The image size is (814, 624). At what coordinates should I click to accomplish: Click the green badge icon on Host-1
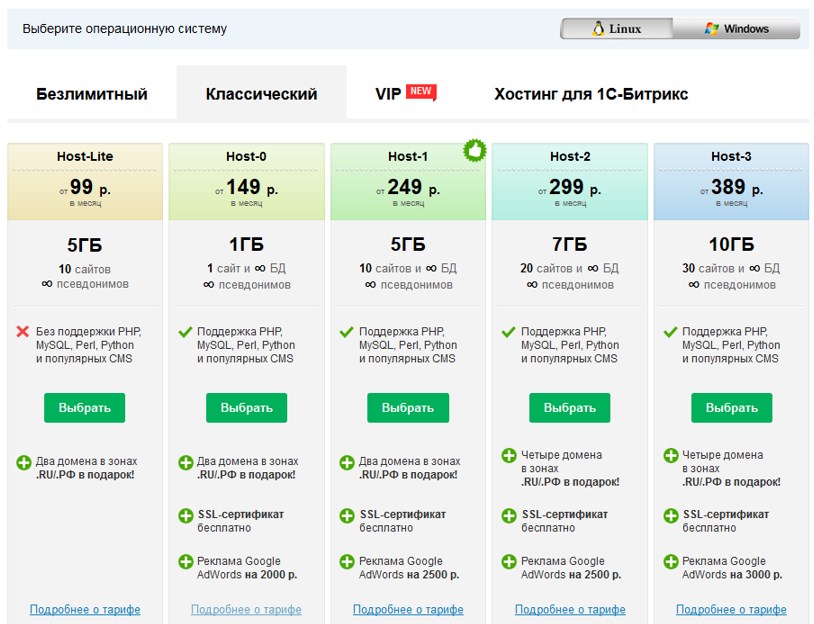tap(474, 151)
